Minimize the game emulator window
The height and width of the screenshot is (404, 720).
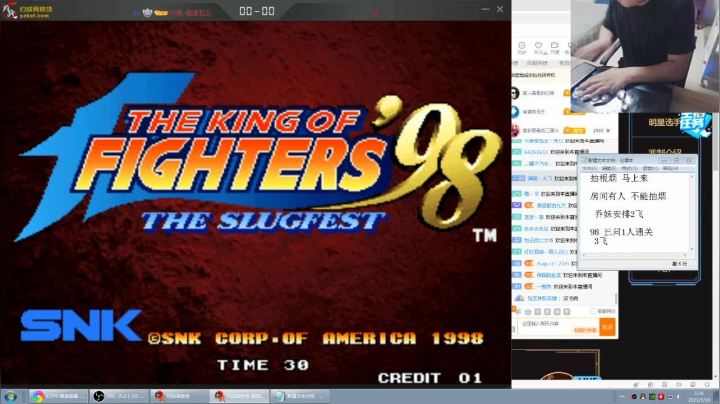tap(485, 9)
